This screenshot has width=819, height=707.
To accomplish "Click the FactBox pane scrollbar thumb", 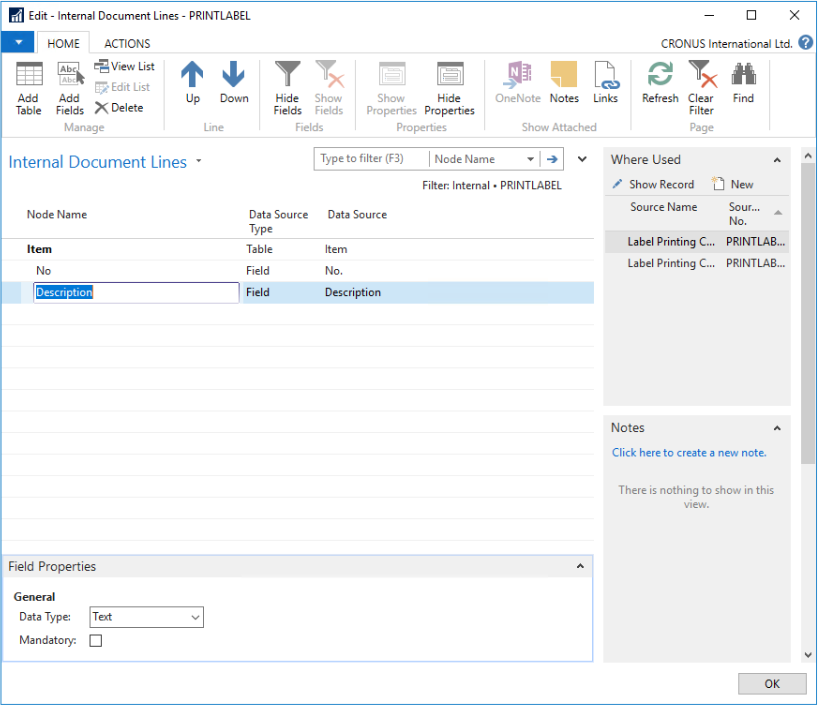I will click(x=808, y=313).
